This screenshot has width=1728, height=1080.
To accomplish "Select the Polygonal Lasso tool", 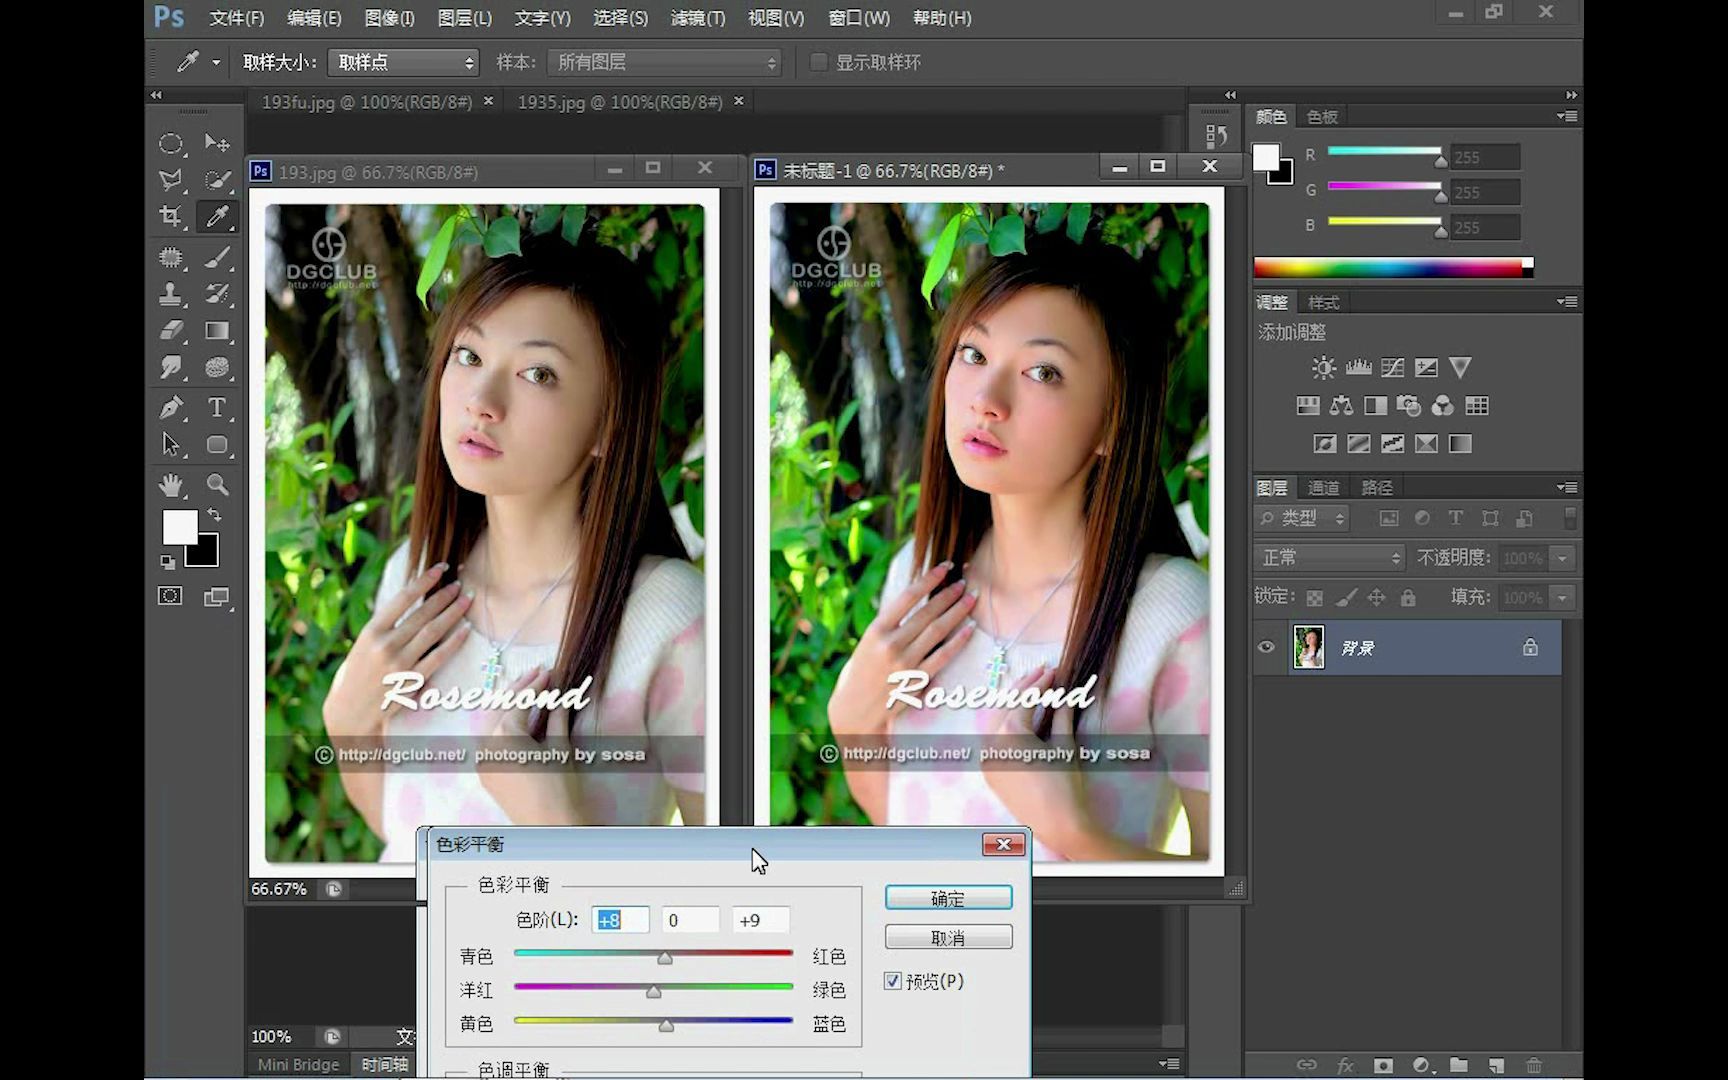I will pos(171,181).
